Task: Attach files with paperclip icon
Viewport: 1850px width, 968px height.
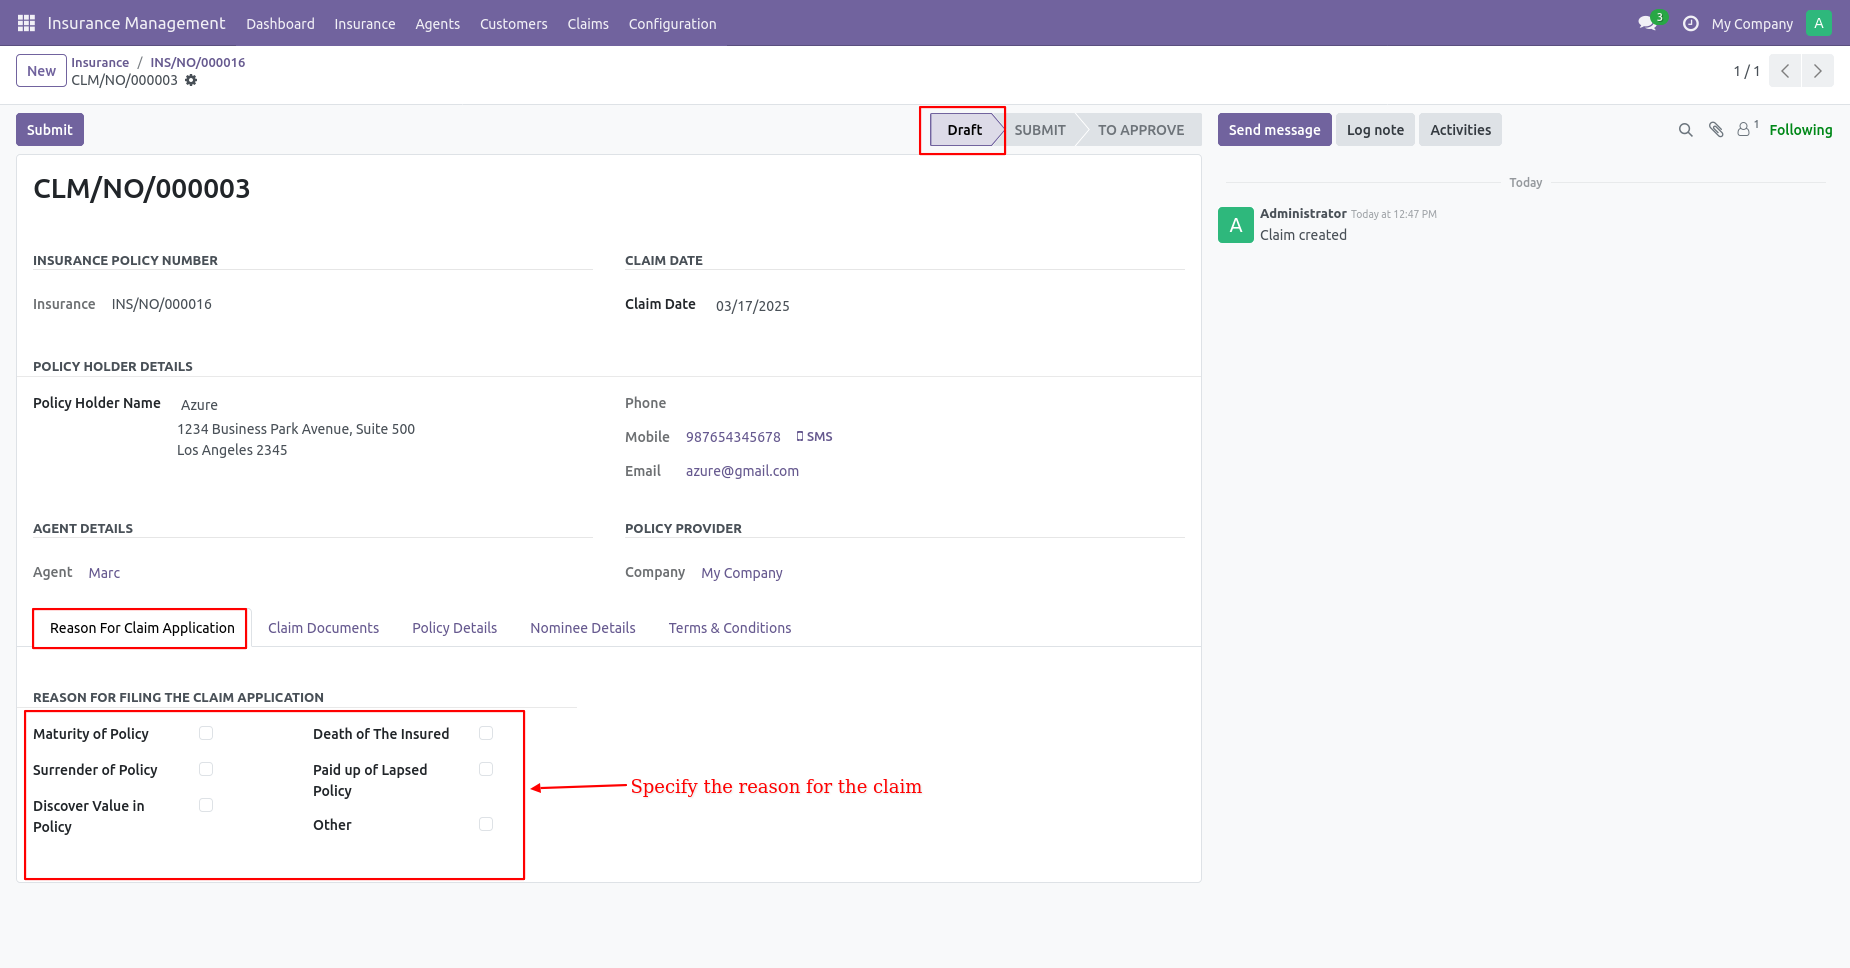Action: click(x=1716, y=130)
